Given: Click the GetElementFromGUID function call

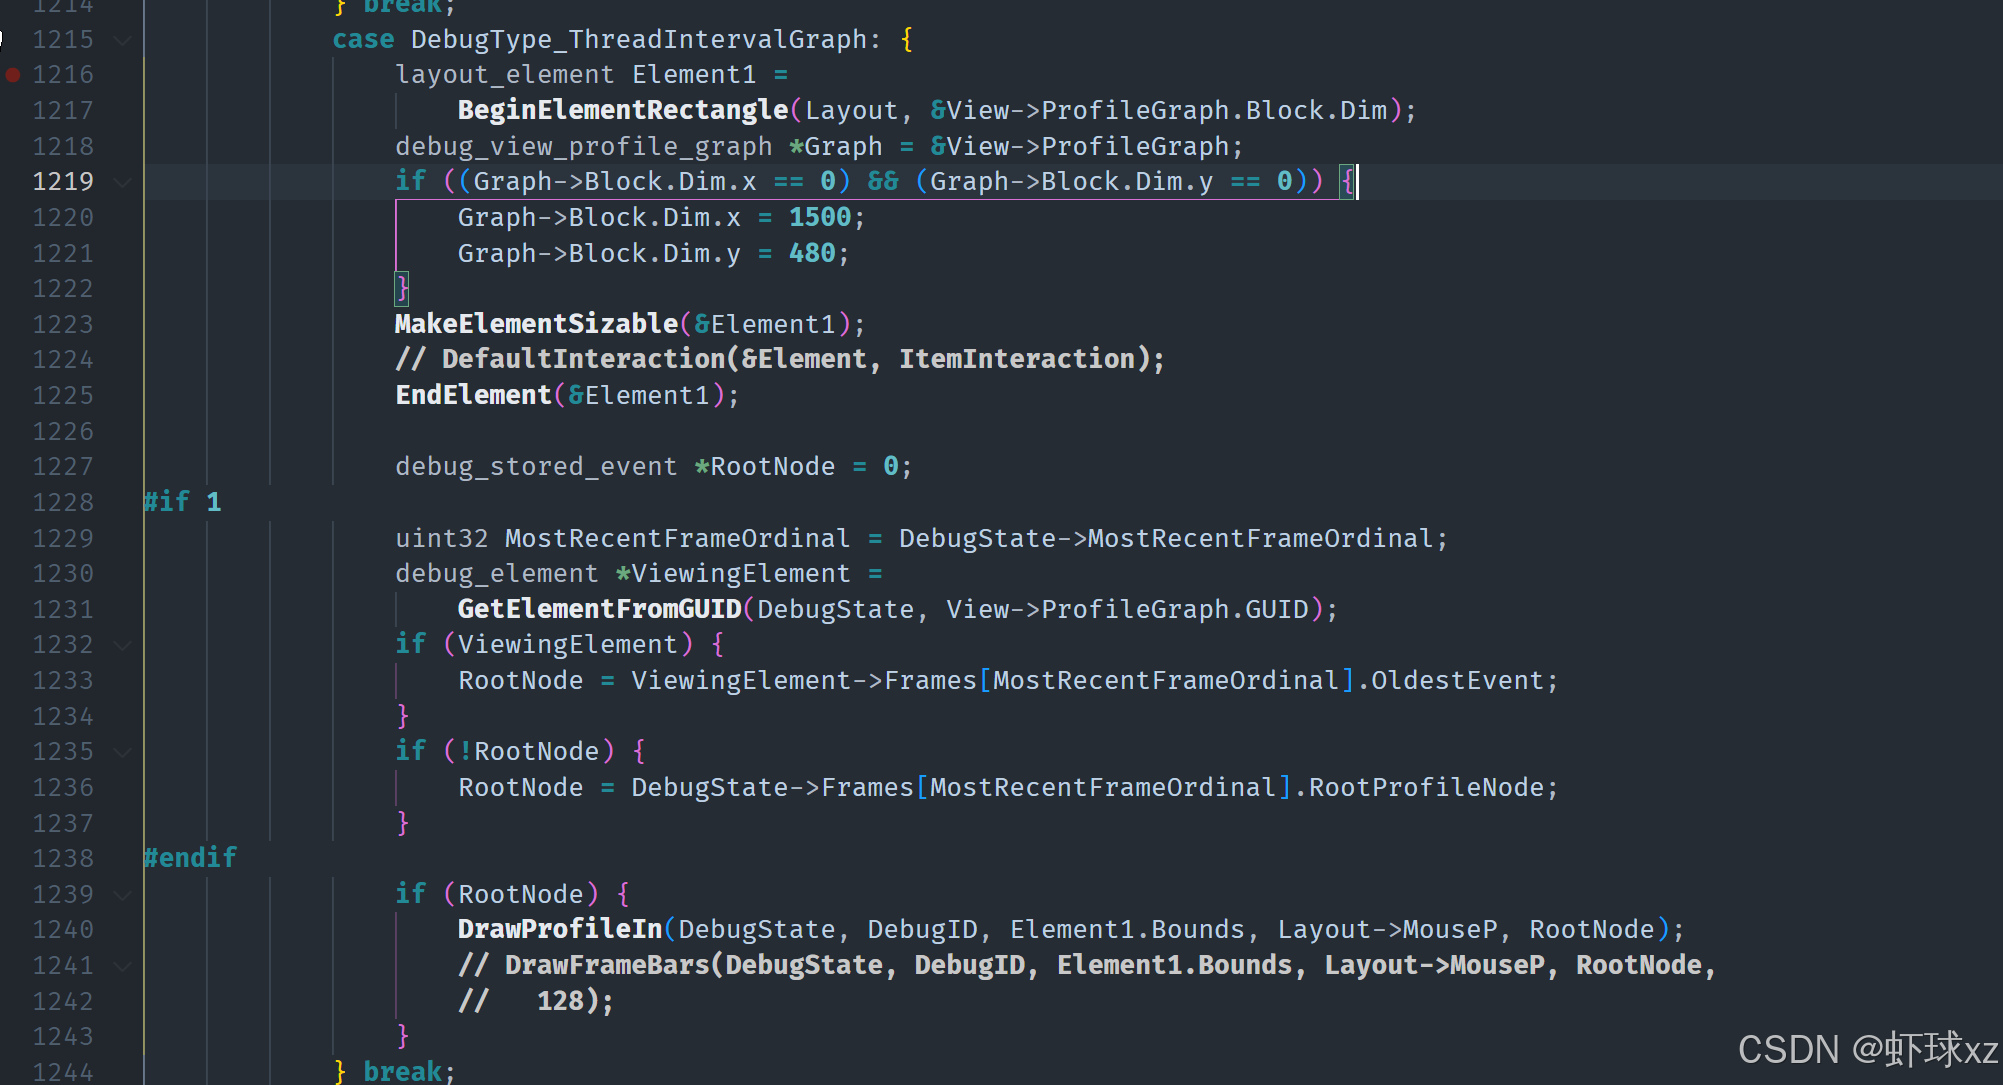Looking at the screenshot, I should [599, 609].
